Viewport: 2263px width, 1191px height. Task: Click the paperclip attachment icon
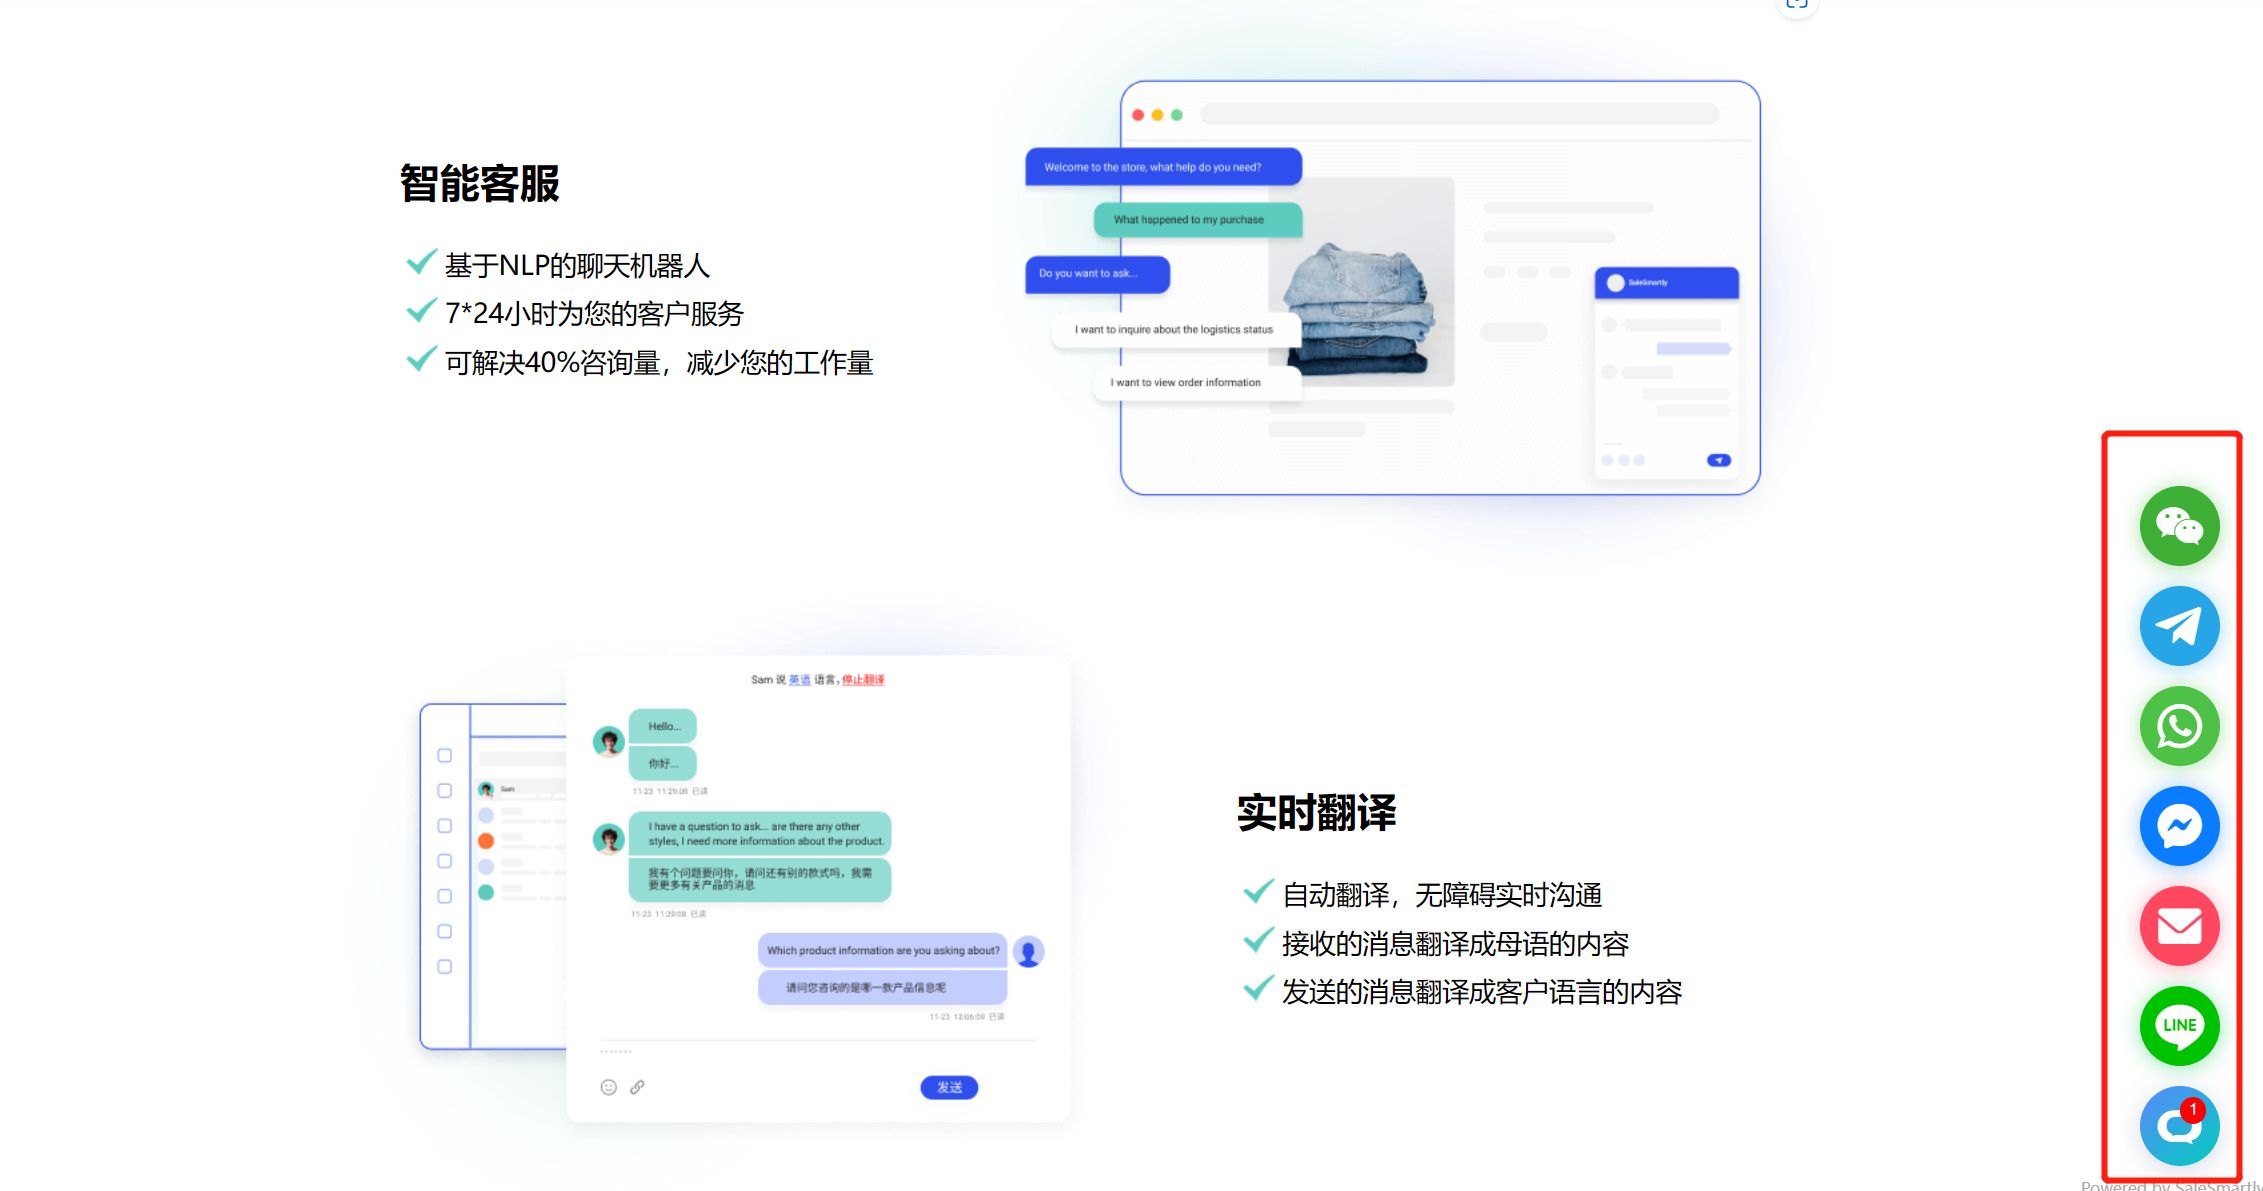click(638, 1087)
